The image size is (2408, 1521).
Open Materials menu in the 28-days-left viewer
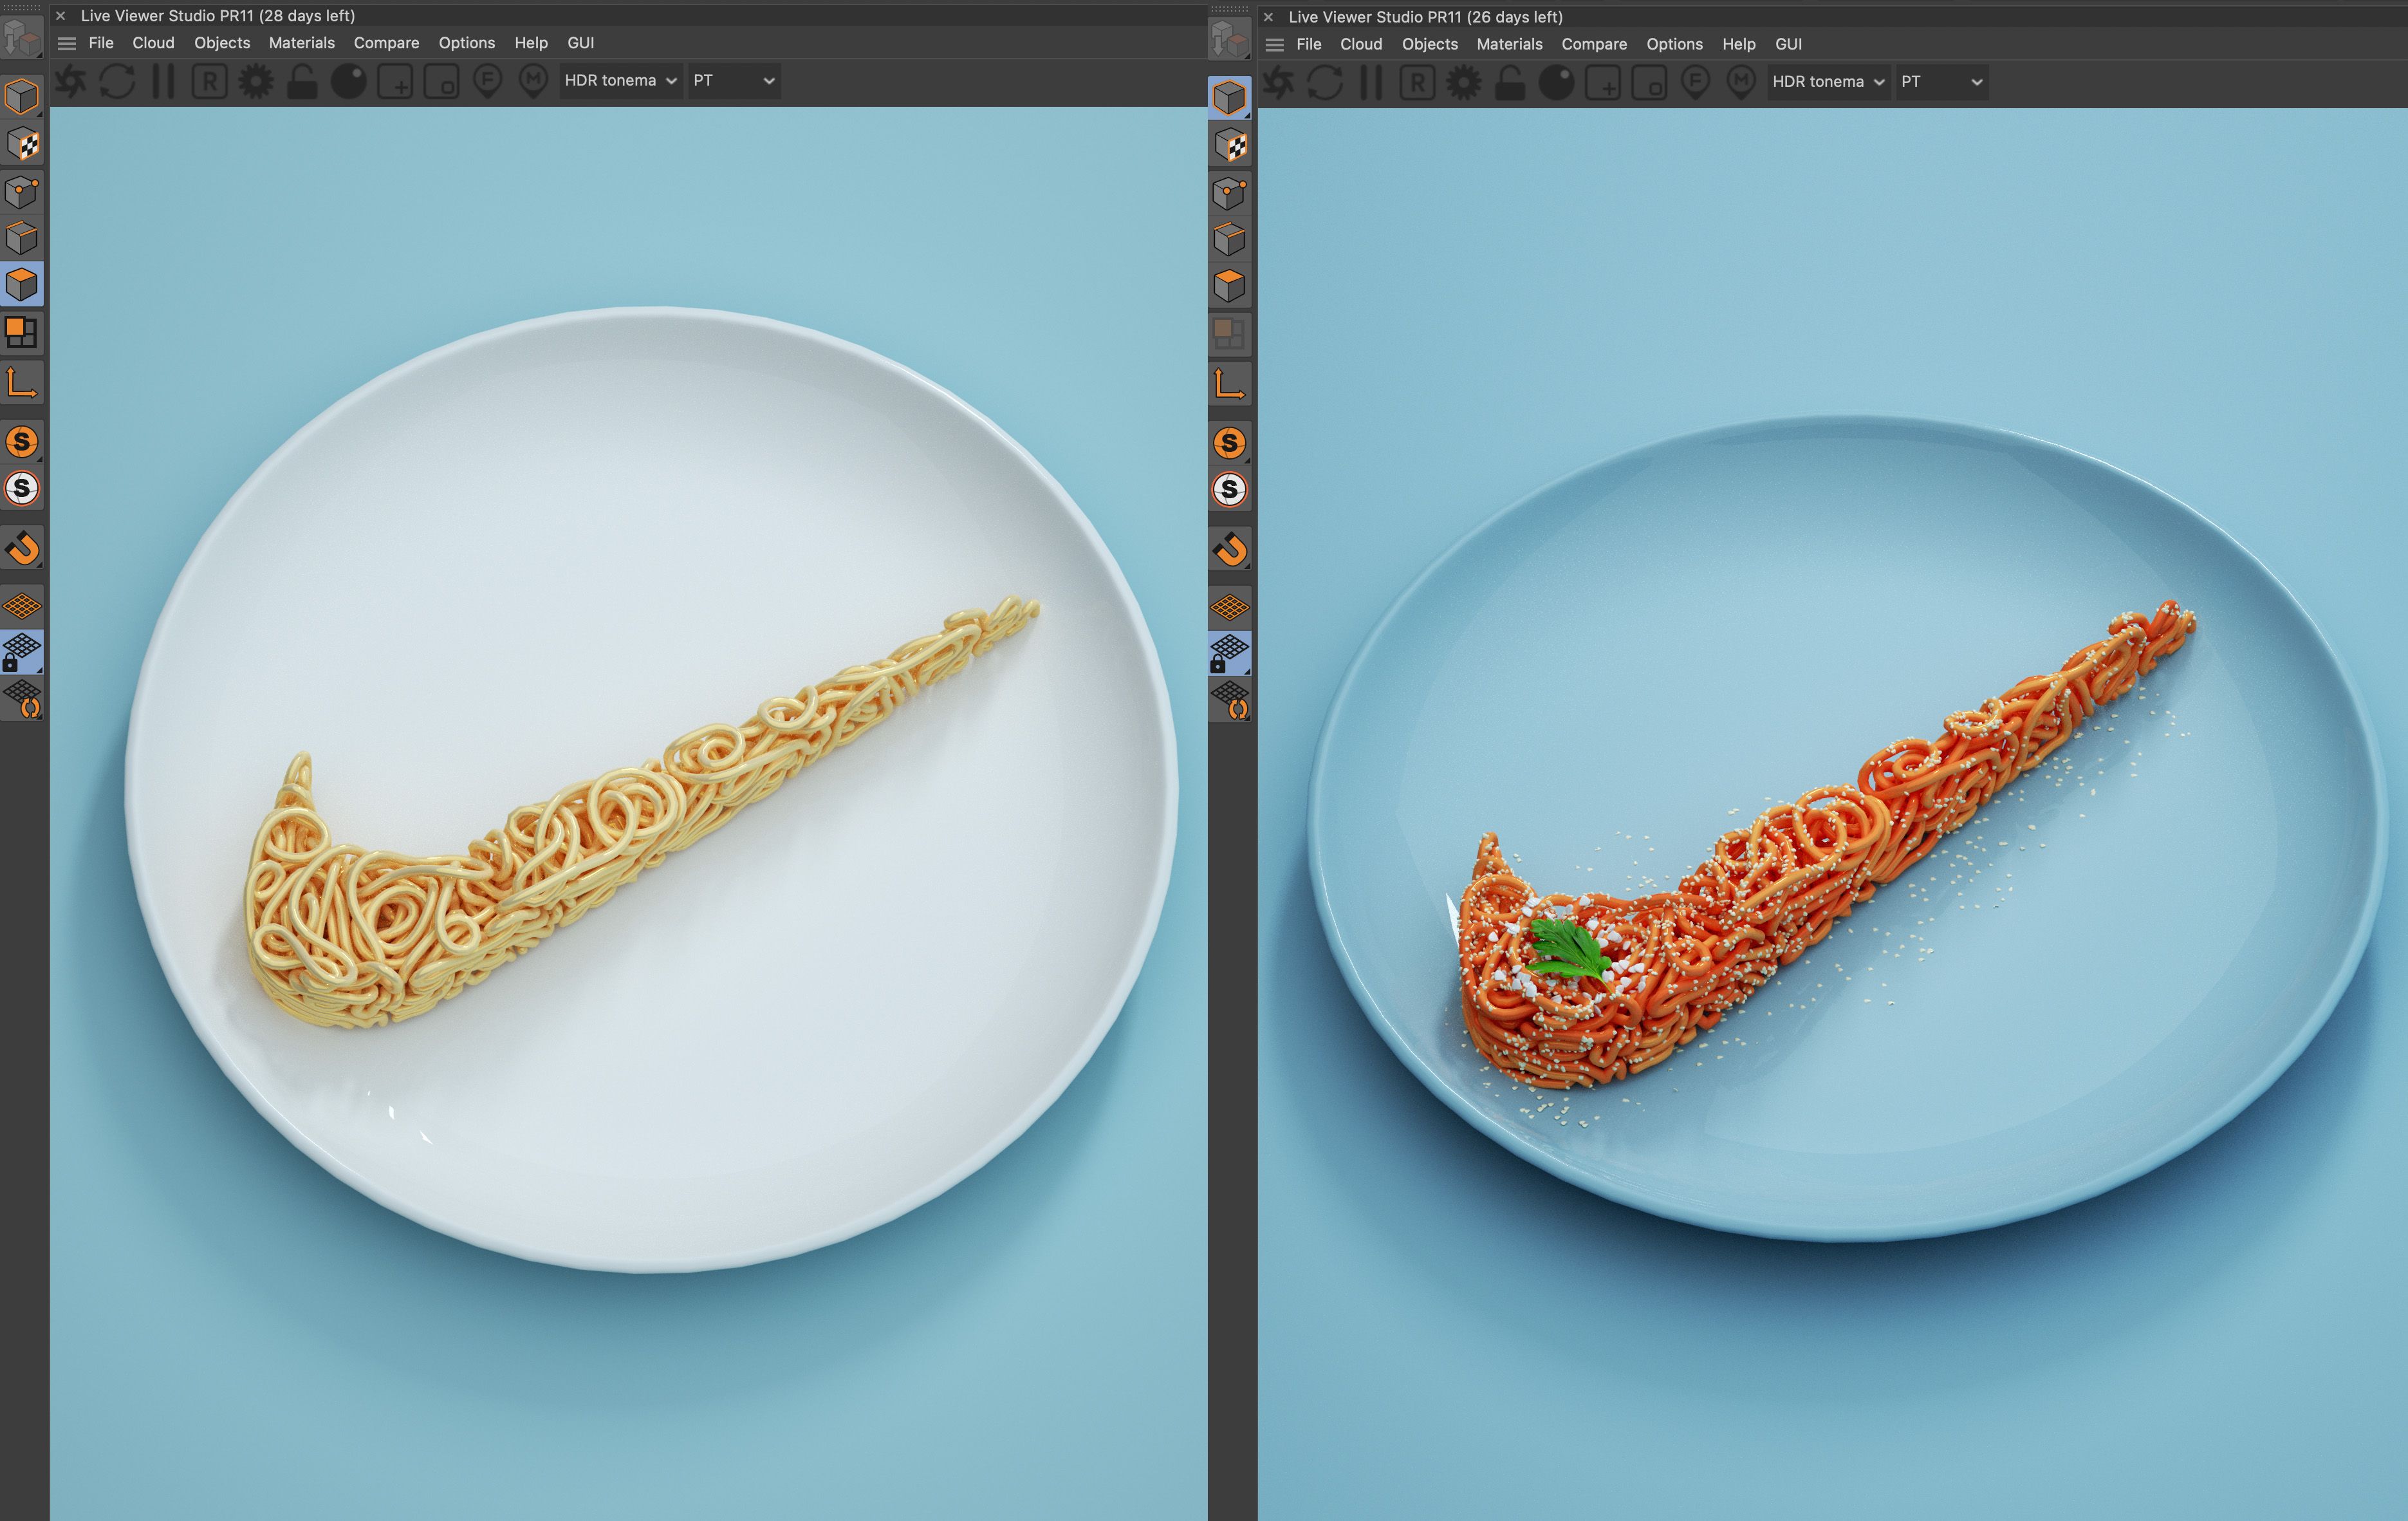coord(301,43)
